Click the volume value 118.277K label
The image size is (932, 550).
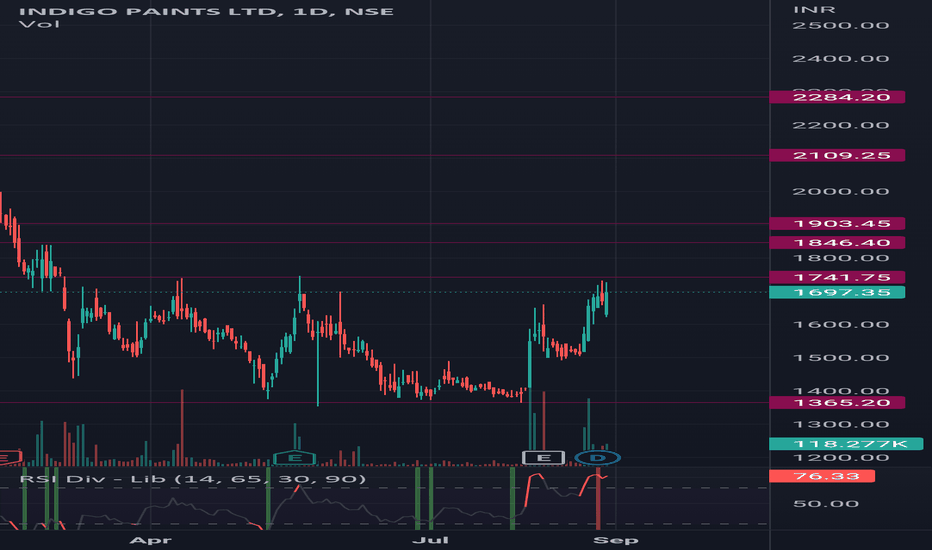coord(846,444)
